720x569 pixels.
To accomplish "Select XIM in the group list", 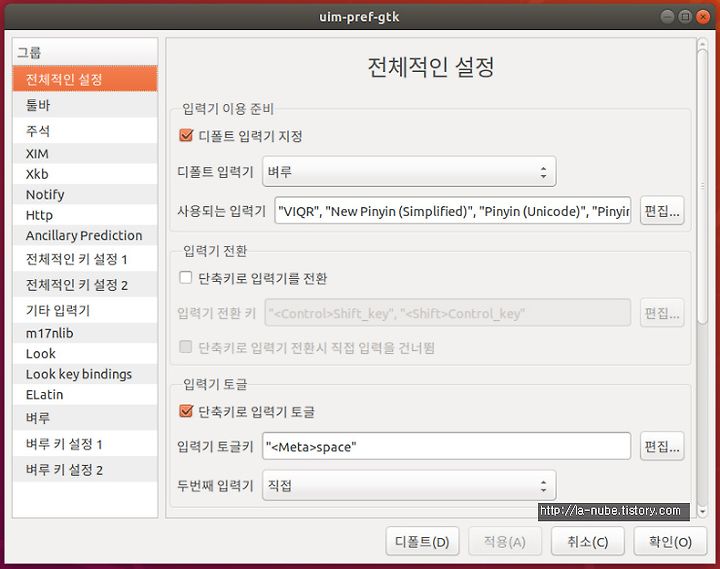I will tap(85, 153).
